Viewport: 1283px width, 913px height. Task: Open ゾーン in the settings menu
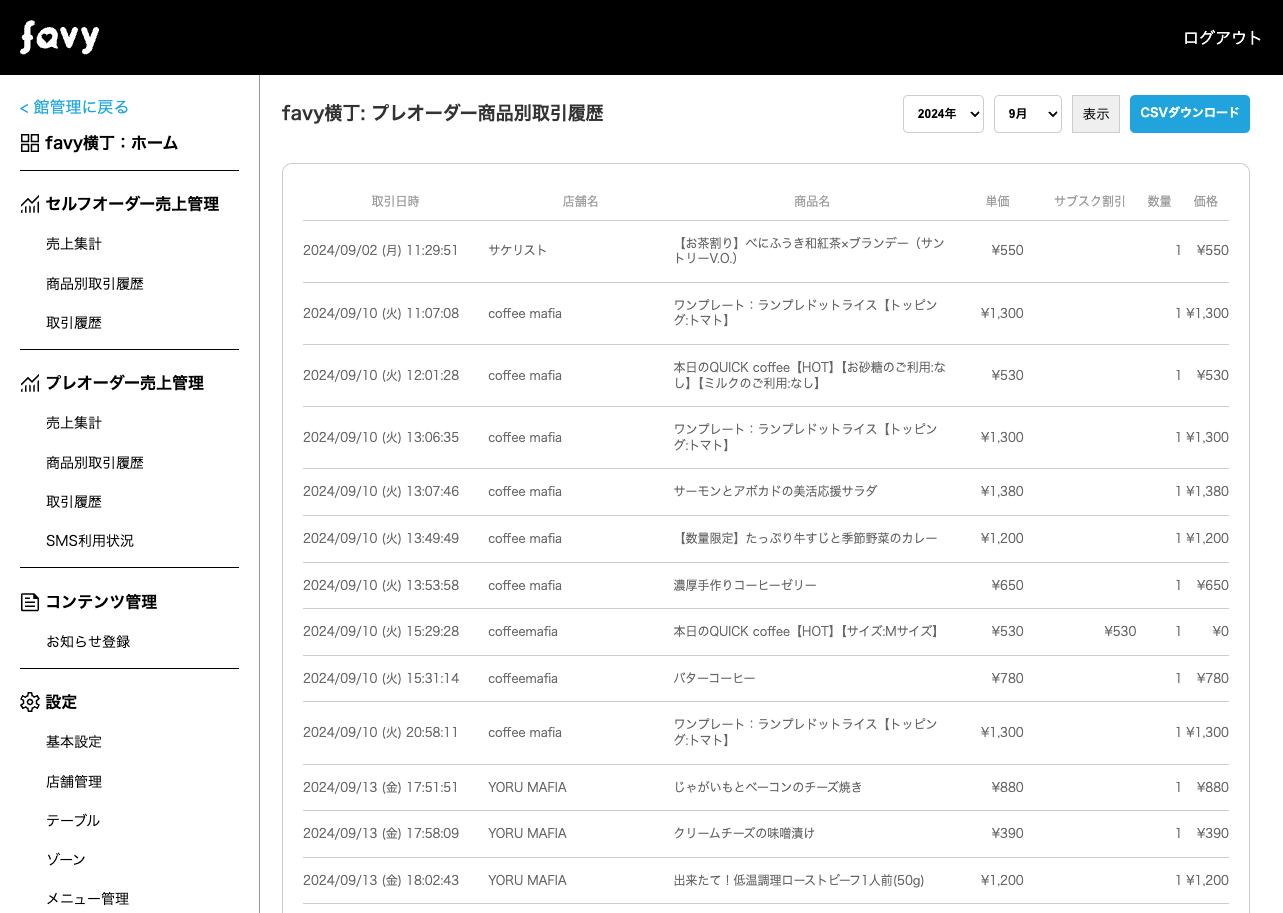pos(66,860)
